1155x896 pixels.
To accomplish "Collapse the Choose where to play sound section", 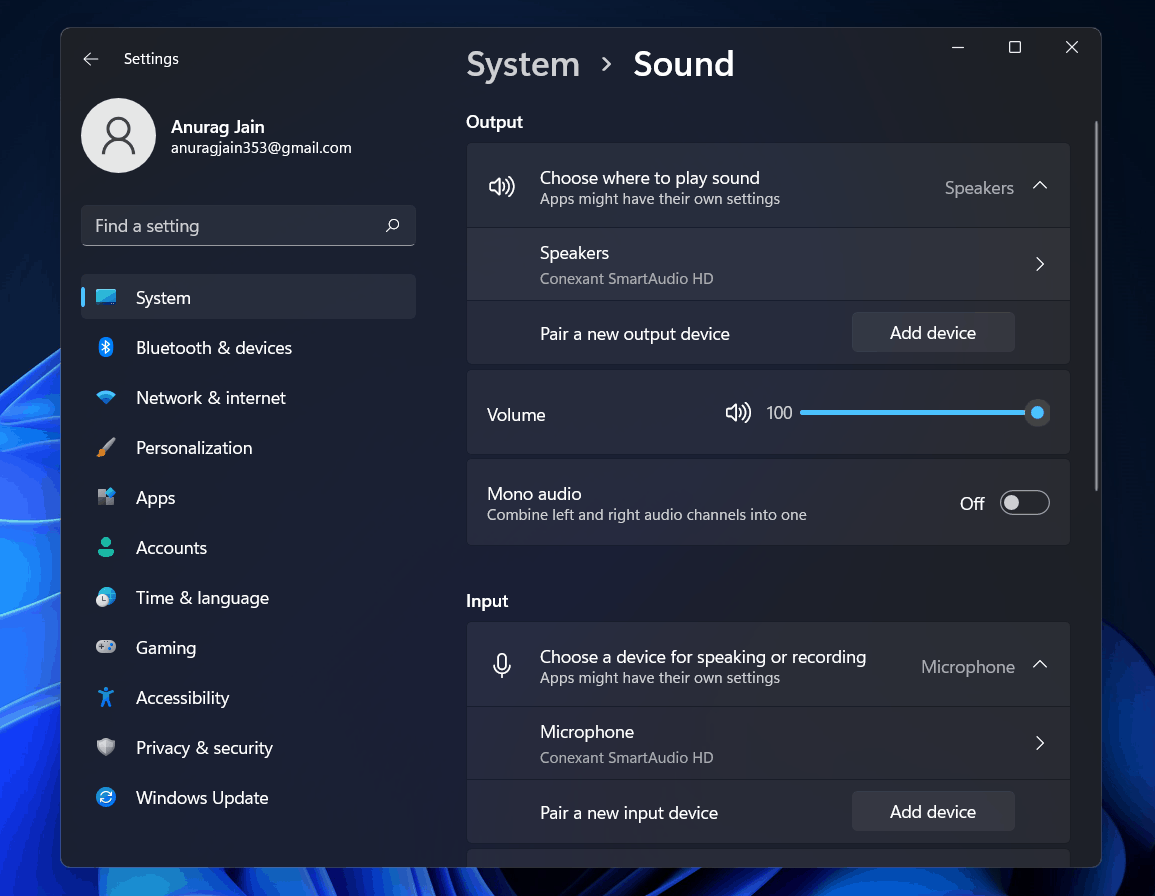I will (1040, 186).
